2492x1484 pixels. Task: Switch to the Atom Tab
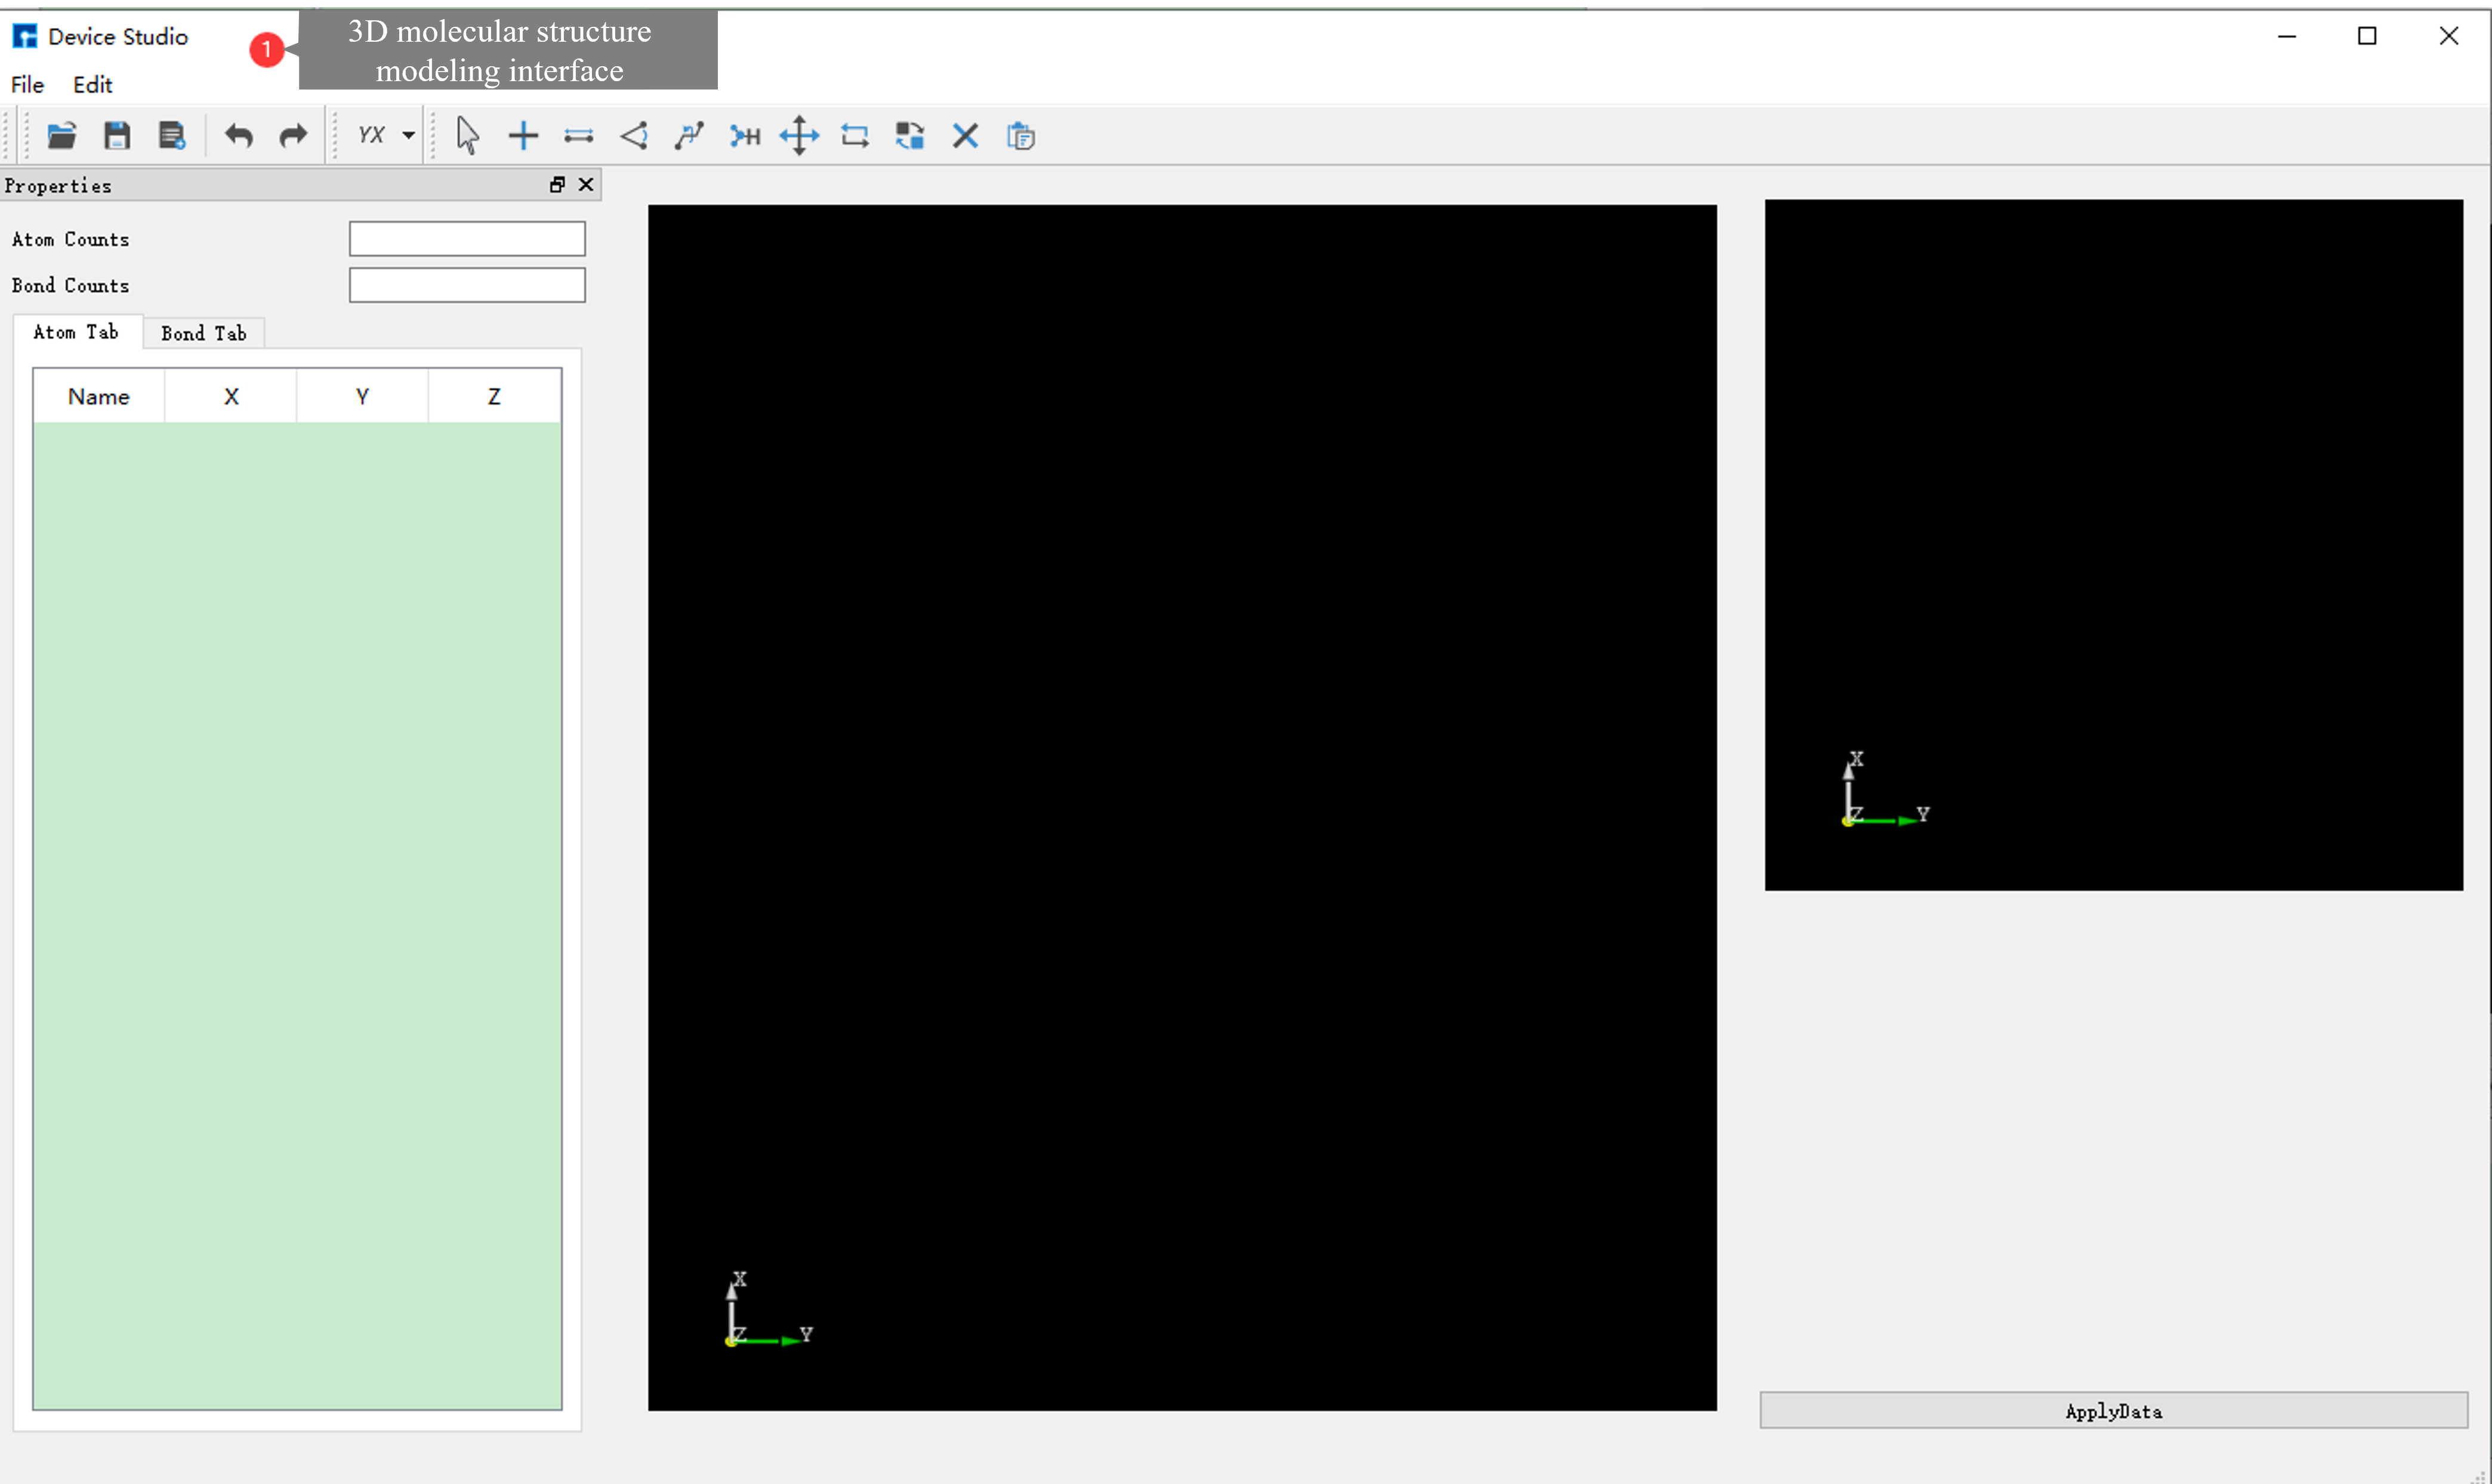tap(76, 332)
